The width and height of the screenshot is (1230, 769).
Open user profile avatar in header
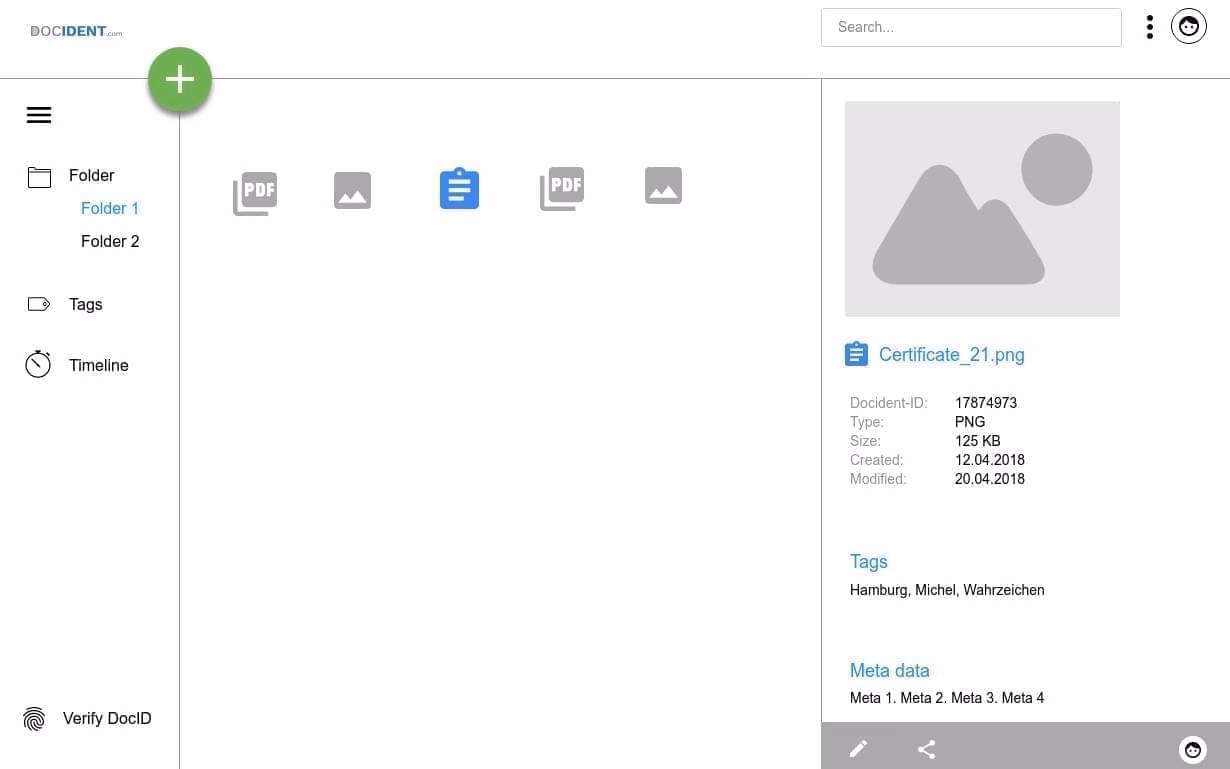[x=1188, y=27]
